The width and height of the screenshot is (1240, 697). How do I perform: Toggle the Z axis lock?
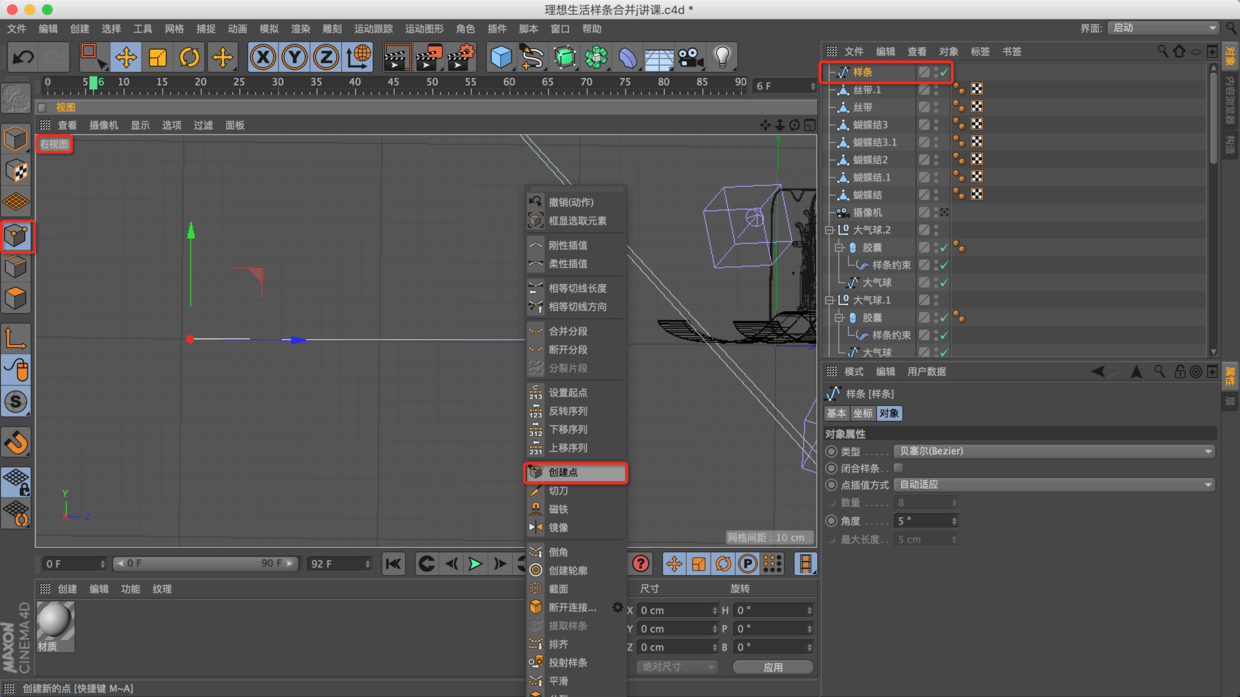[x=326, y=58]
